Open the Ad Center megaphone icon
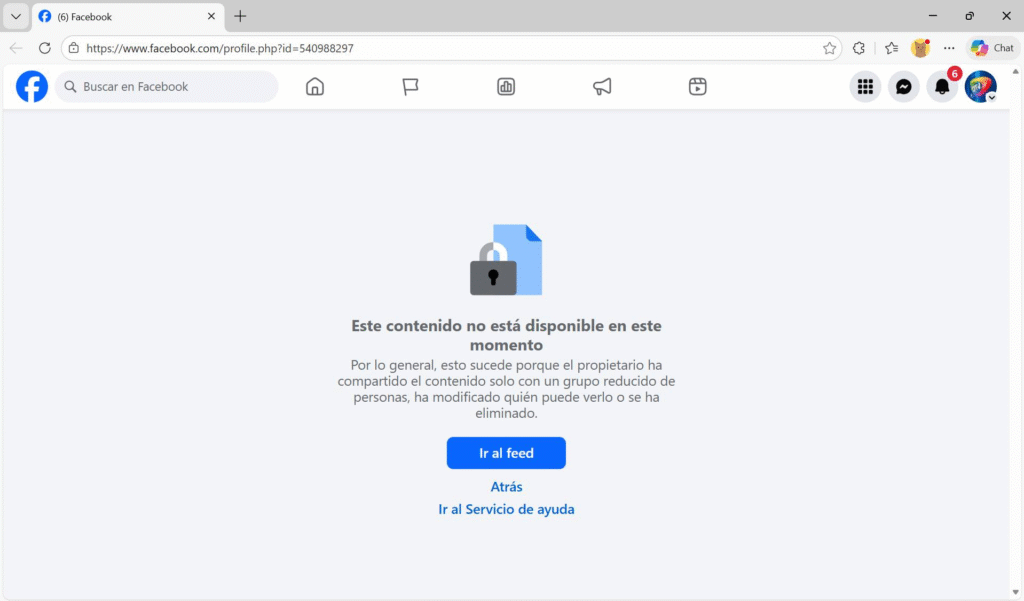Image resolution: width=1024 pixels, height=601 pixels. (602, 86)
